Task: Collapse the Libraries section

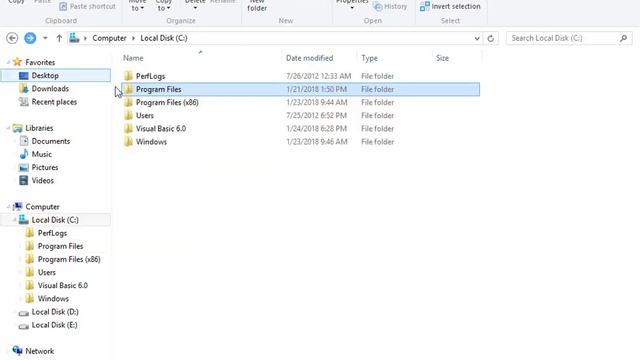Action: [8, 128]
